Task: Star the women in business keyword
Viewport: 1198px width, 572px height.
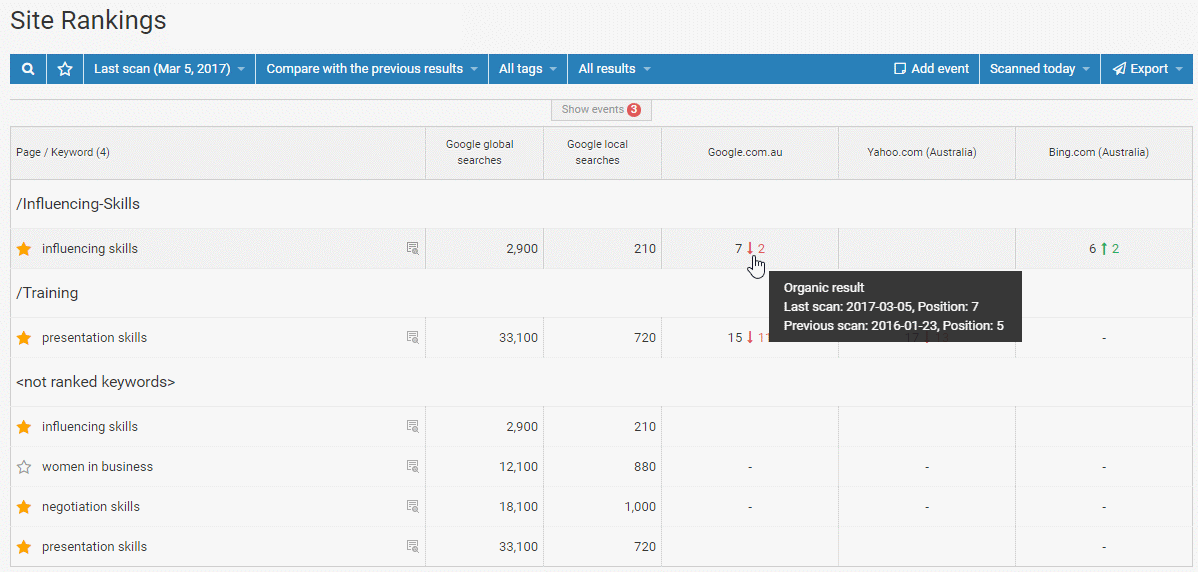Action: [24, 467]
